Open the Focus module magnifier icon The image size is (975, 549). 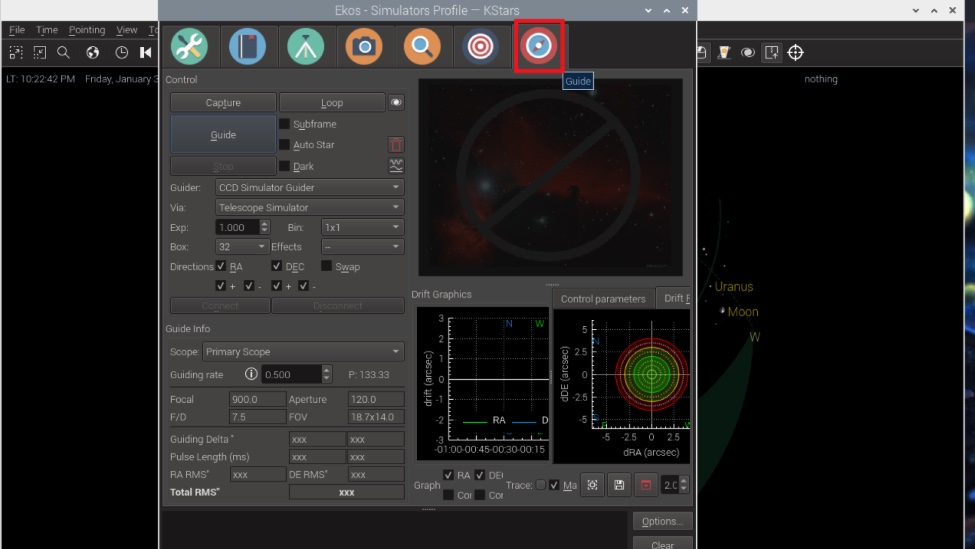click(422, 47)
